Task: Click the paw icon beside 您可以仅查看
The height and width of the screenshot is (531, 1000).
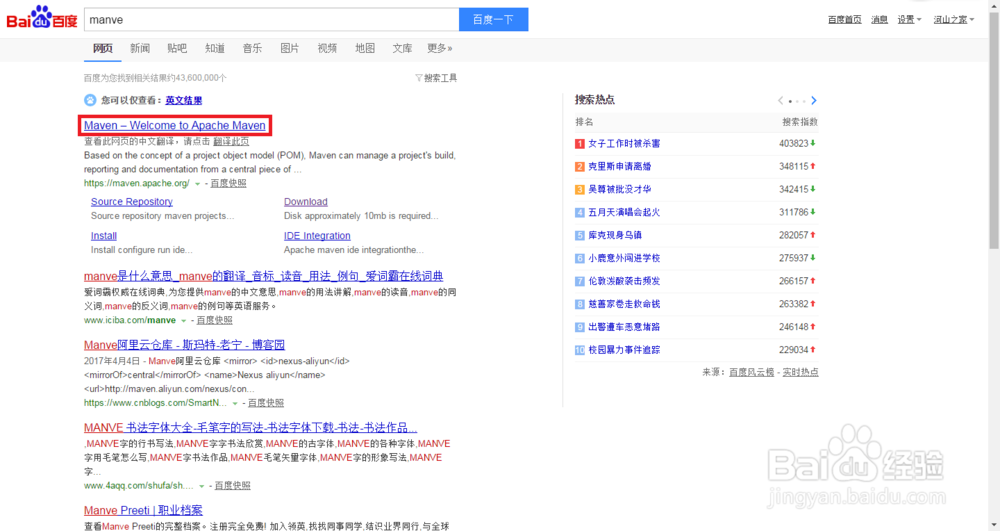Action: [90, 100]
